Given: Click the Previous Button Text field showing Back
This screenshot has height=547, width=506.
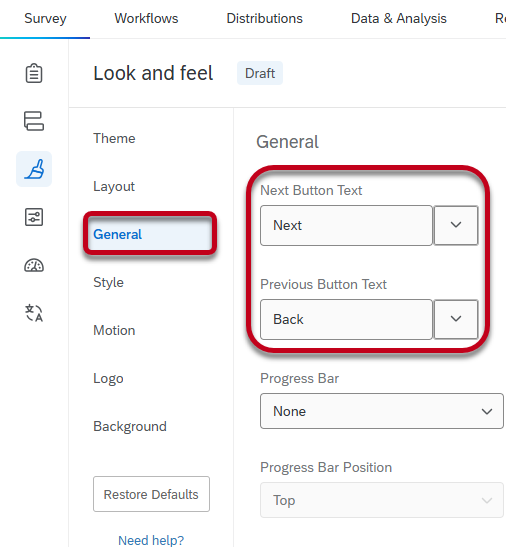Looking at the screenshot, I should pos(346,319).
